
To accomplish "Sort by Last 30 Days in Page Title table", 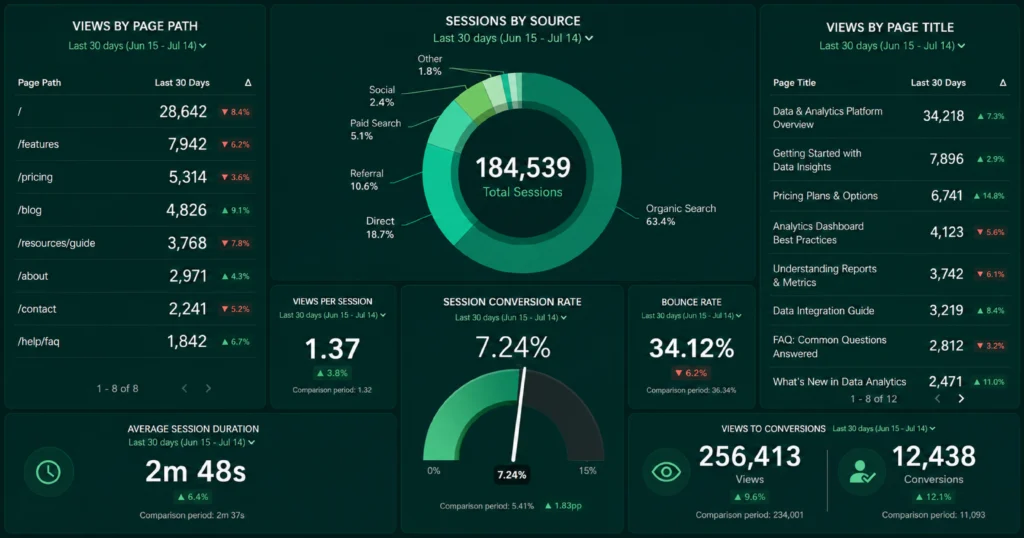I will pyautogui.click(x=938, y=83).
